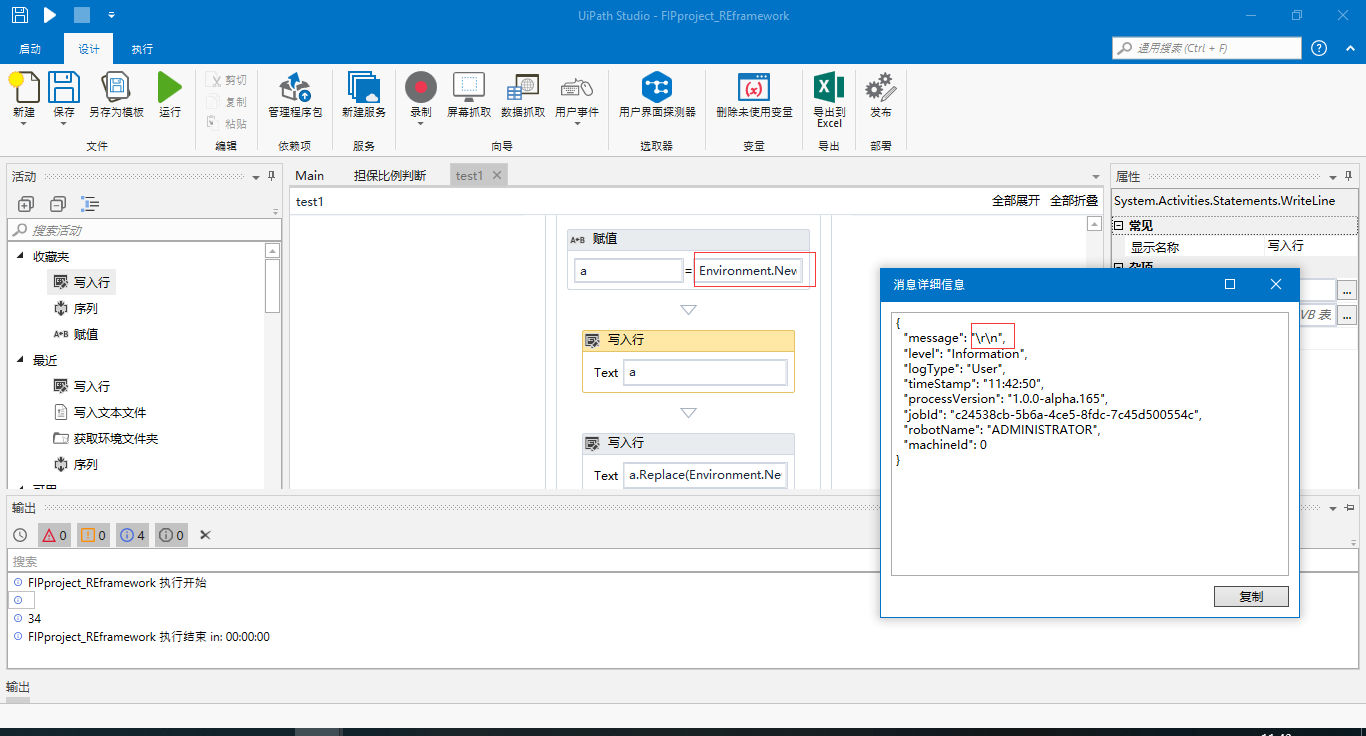
Task: Open the 启动 ribbon tab
Action: click(x=30, y=49)
